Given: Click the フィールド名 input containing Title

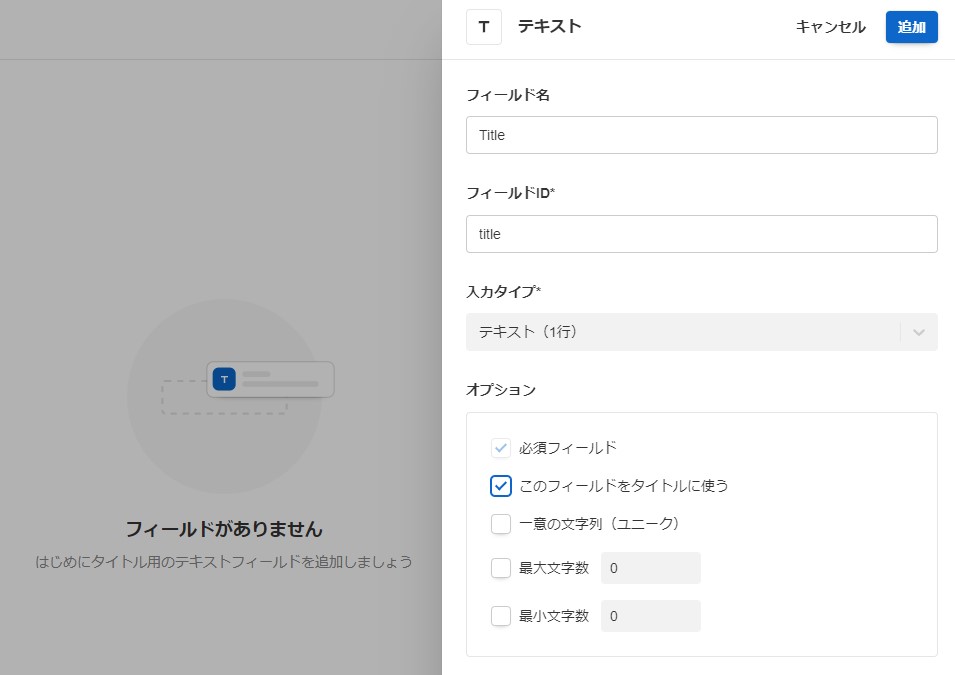Looking at the screenshot, I should 702,135.
